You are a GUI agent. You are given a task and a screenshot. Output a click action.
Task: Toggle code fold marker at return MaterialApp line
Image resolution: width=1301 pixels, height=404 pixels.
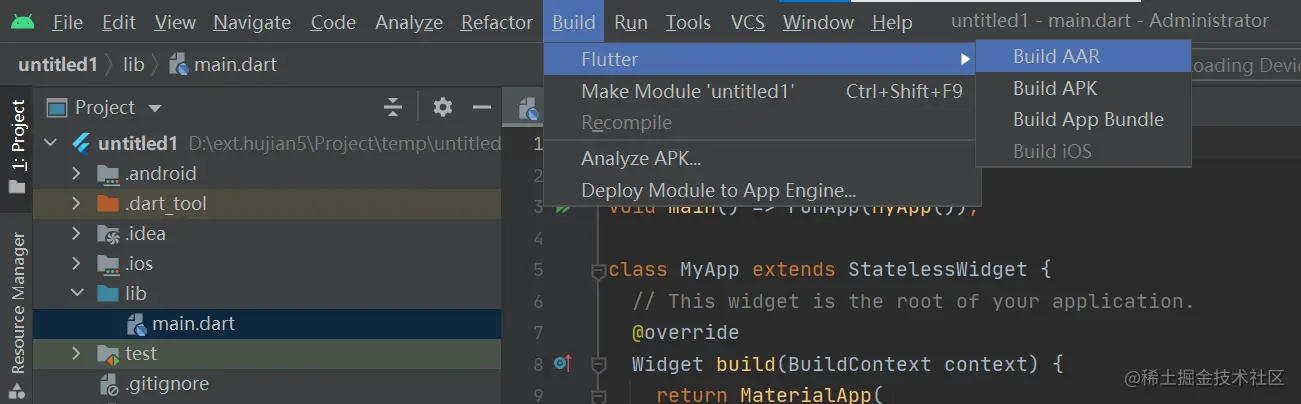click(599, 396)
